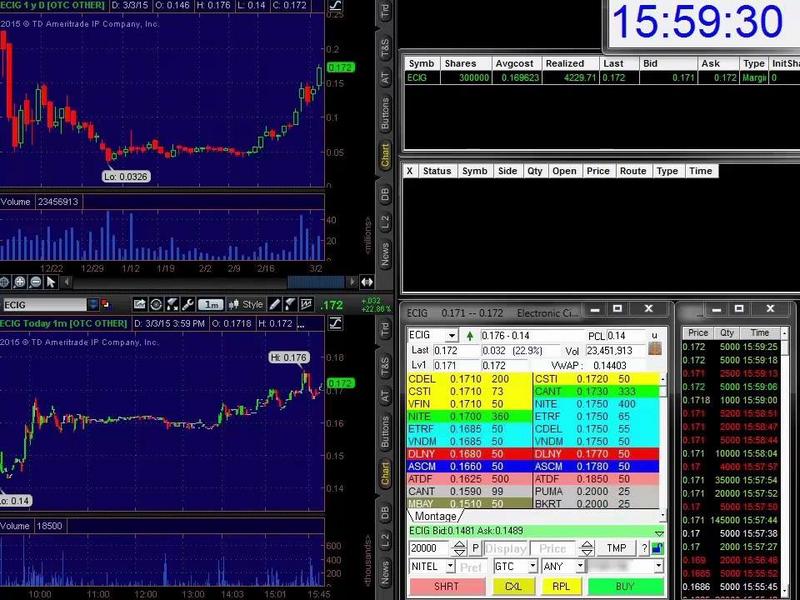The image size is (800, 600).
Task: Select the Chart tab on upper sidebar
Action: pos(385,155)
